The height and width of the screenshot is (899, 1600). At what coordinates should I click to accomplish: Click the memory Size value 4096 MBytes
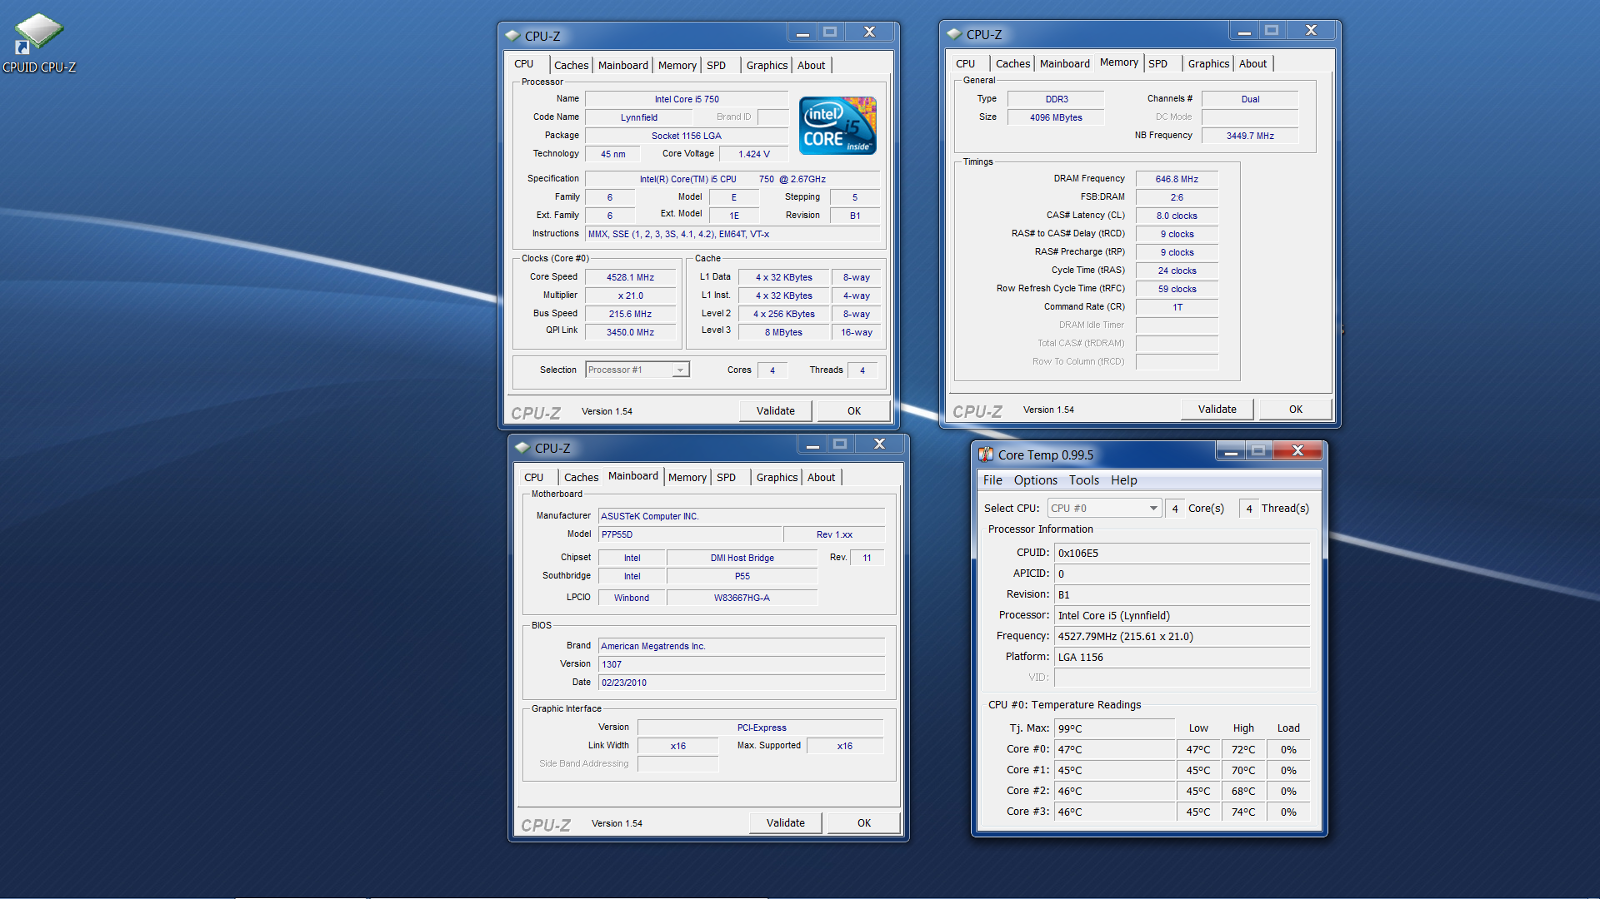pos(1056,118)
